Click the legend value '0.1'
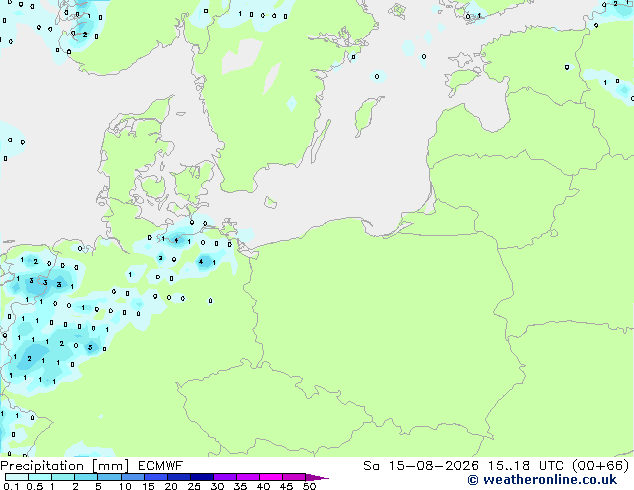Viewport: 634px width, 490px height. pyautogui.click(x=11, y=486)
